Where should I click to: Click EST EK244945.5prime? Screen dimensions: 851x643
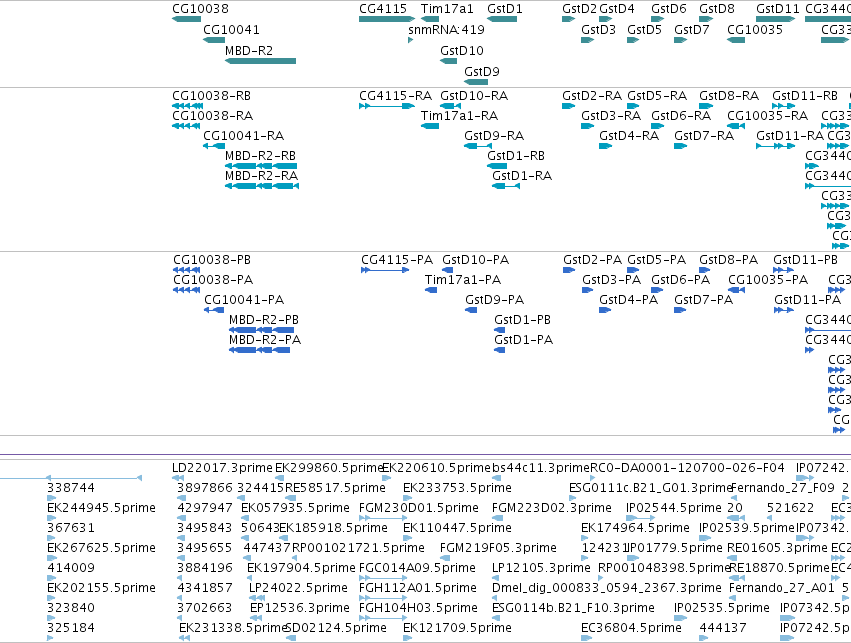(52, 518)
